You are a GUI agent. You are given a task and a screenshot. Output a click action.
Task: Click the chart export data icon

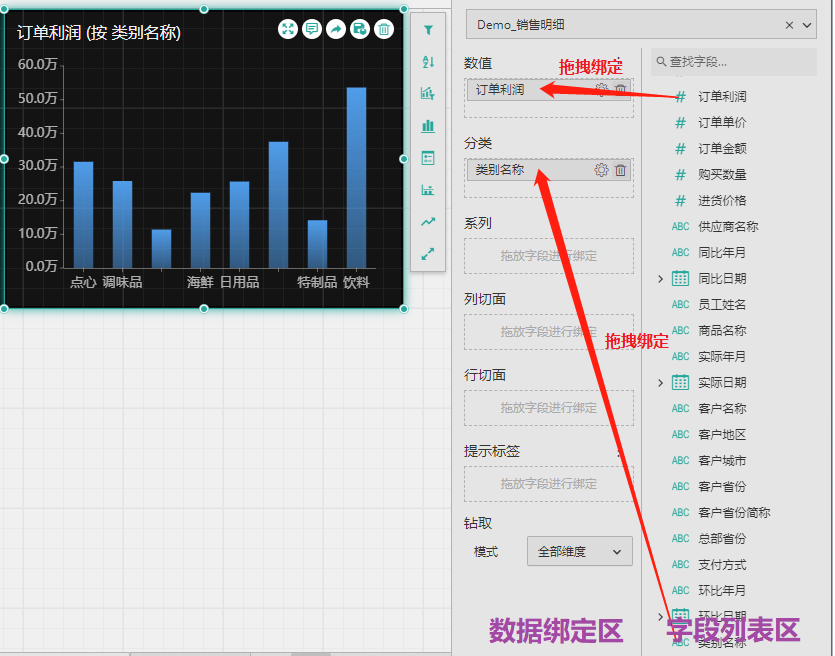click(x=359, y=29)
